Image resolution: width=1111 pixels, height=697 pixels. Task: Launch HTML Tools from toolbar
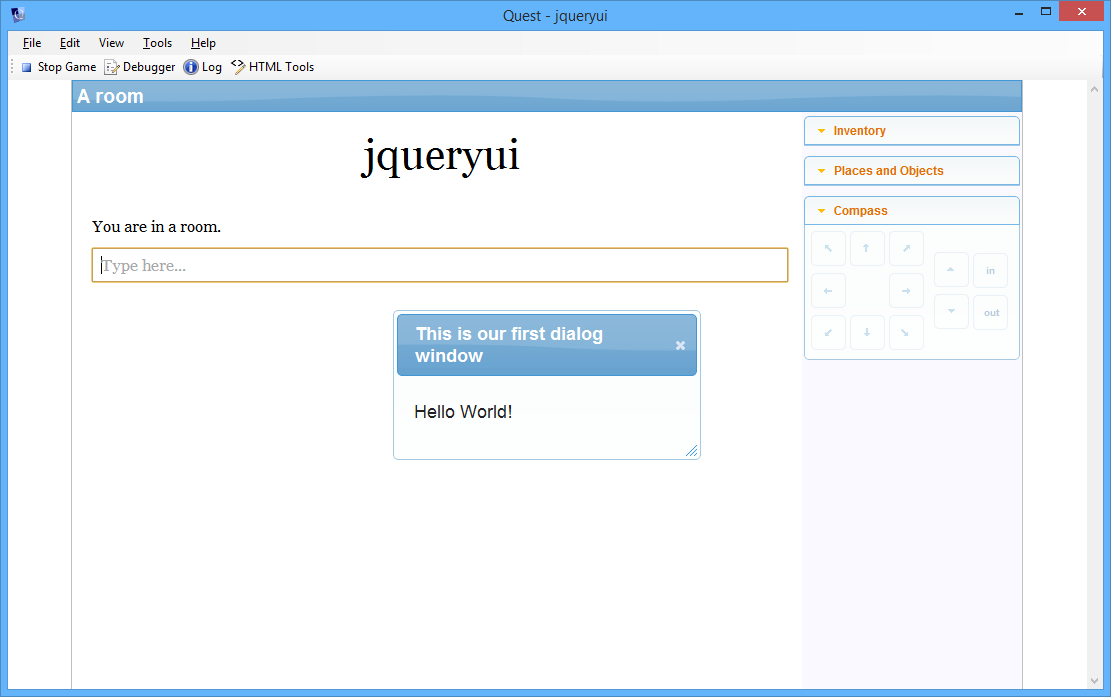(x=273, y=67)
